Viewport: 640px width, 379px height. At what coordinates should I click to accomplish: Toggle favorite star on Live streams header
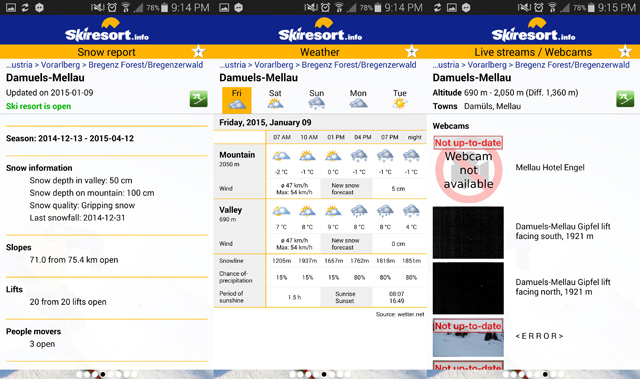pyautogui.click(x=625, y=51)
